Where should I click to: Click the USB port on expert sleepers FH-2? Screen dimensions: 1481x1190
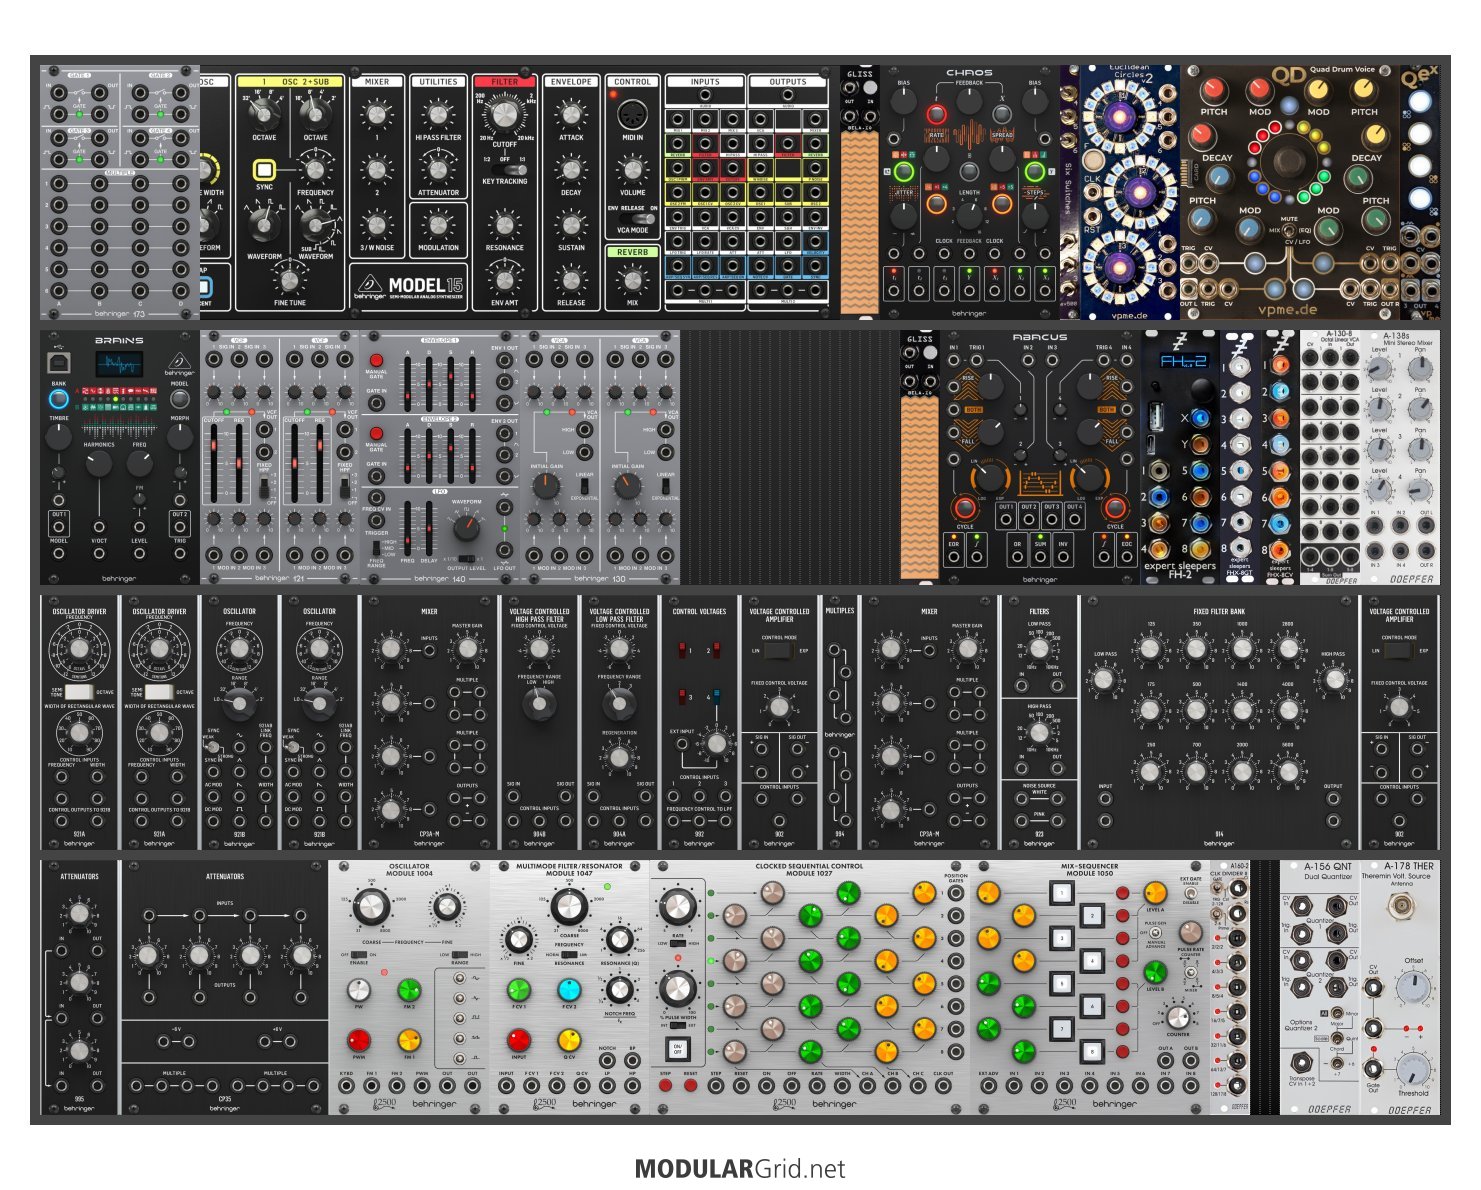[x=1159, y=418]
